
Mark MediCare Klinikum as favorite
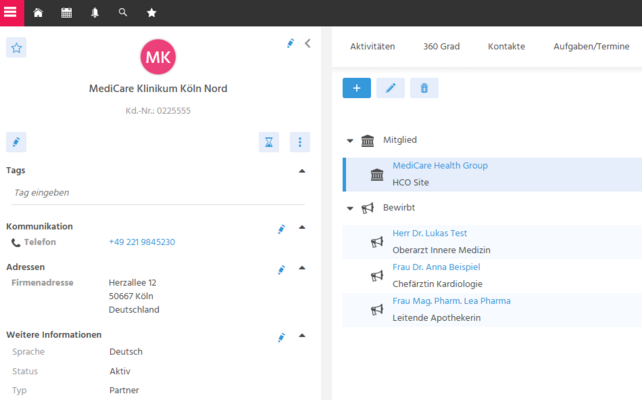click(16, 48)
